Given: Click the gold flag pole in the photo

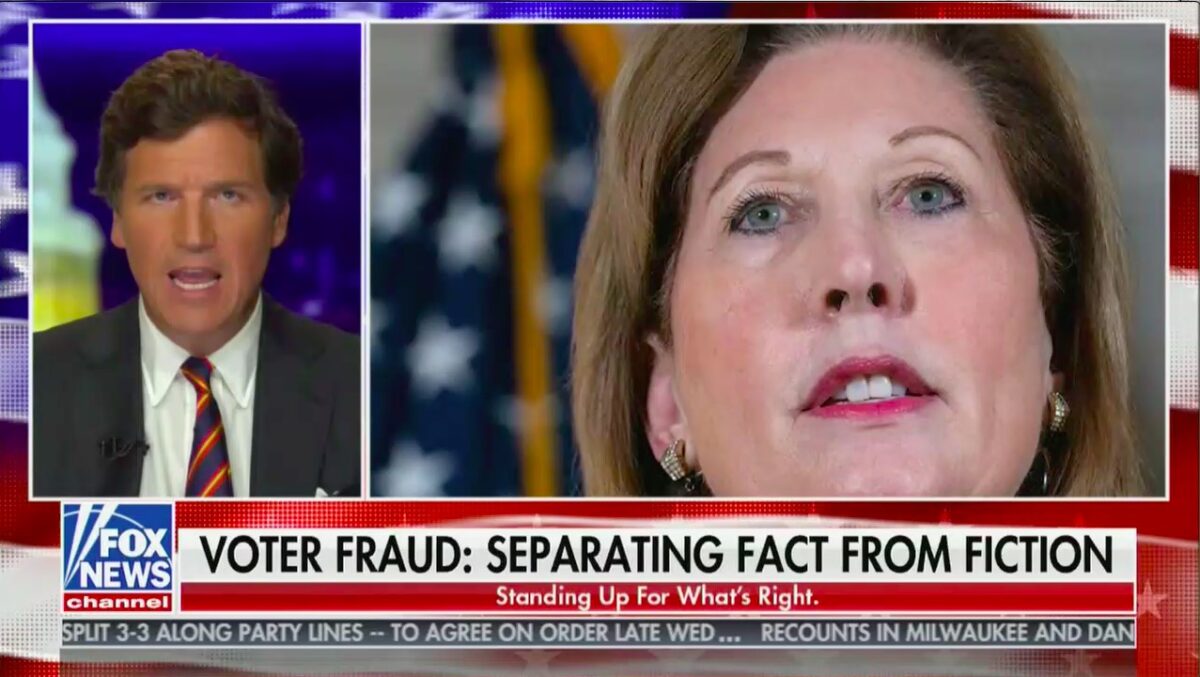Looking at the screenshot, I should click(525, 260).
